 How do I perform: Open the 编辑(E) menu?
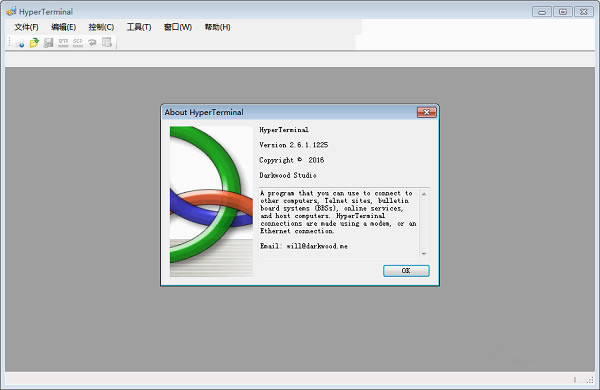point(64,27)
